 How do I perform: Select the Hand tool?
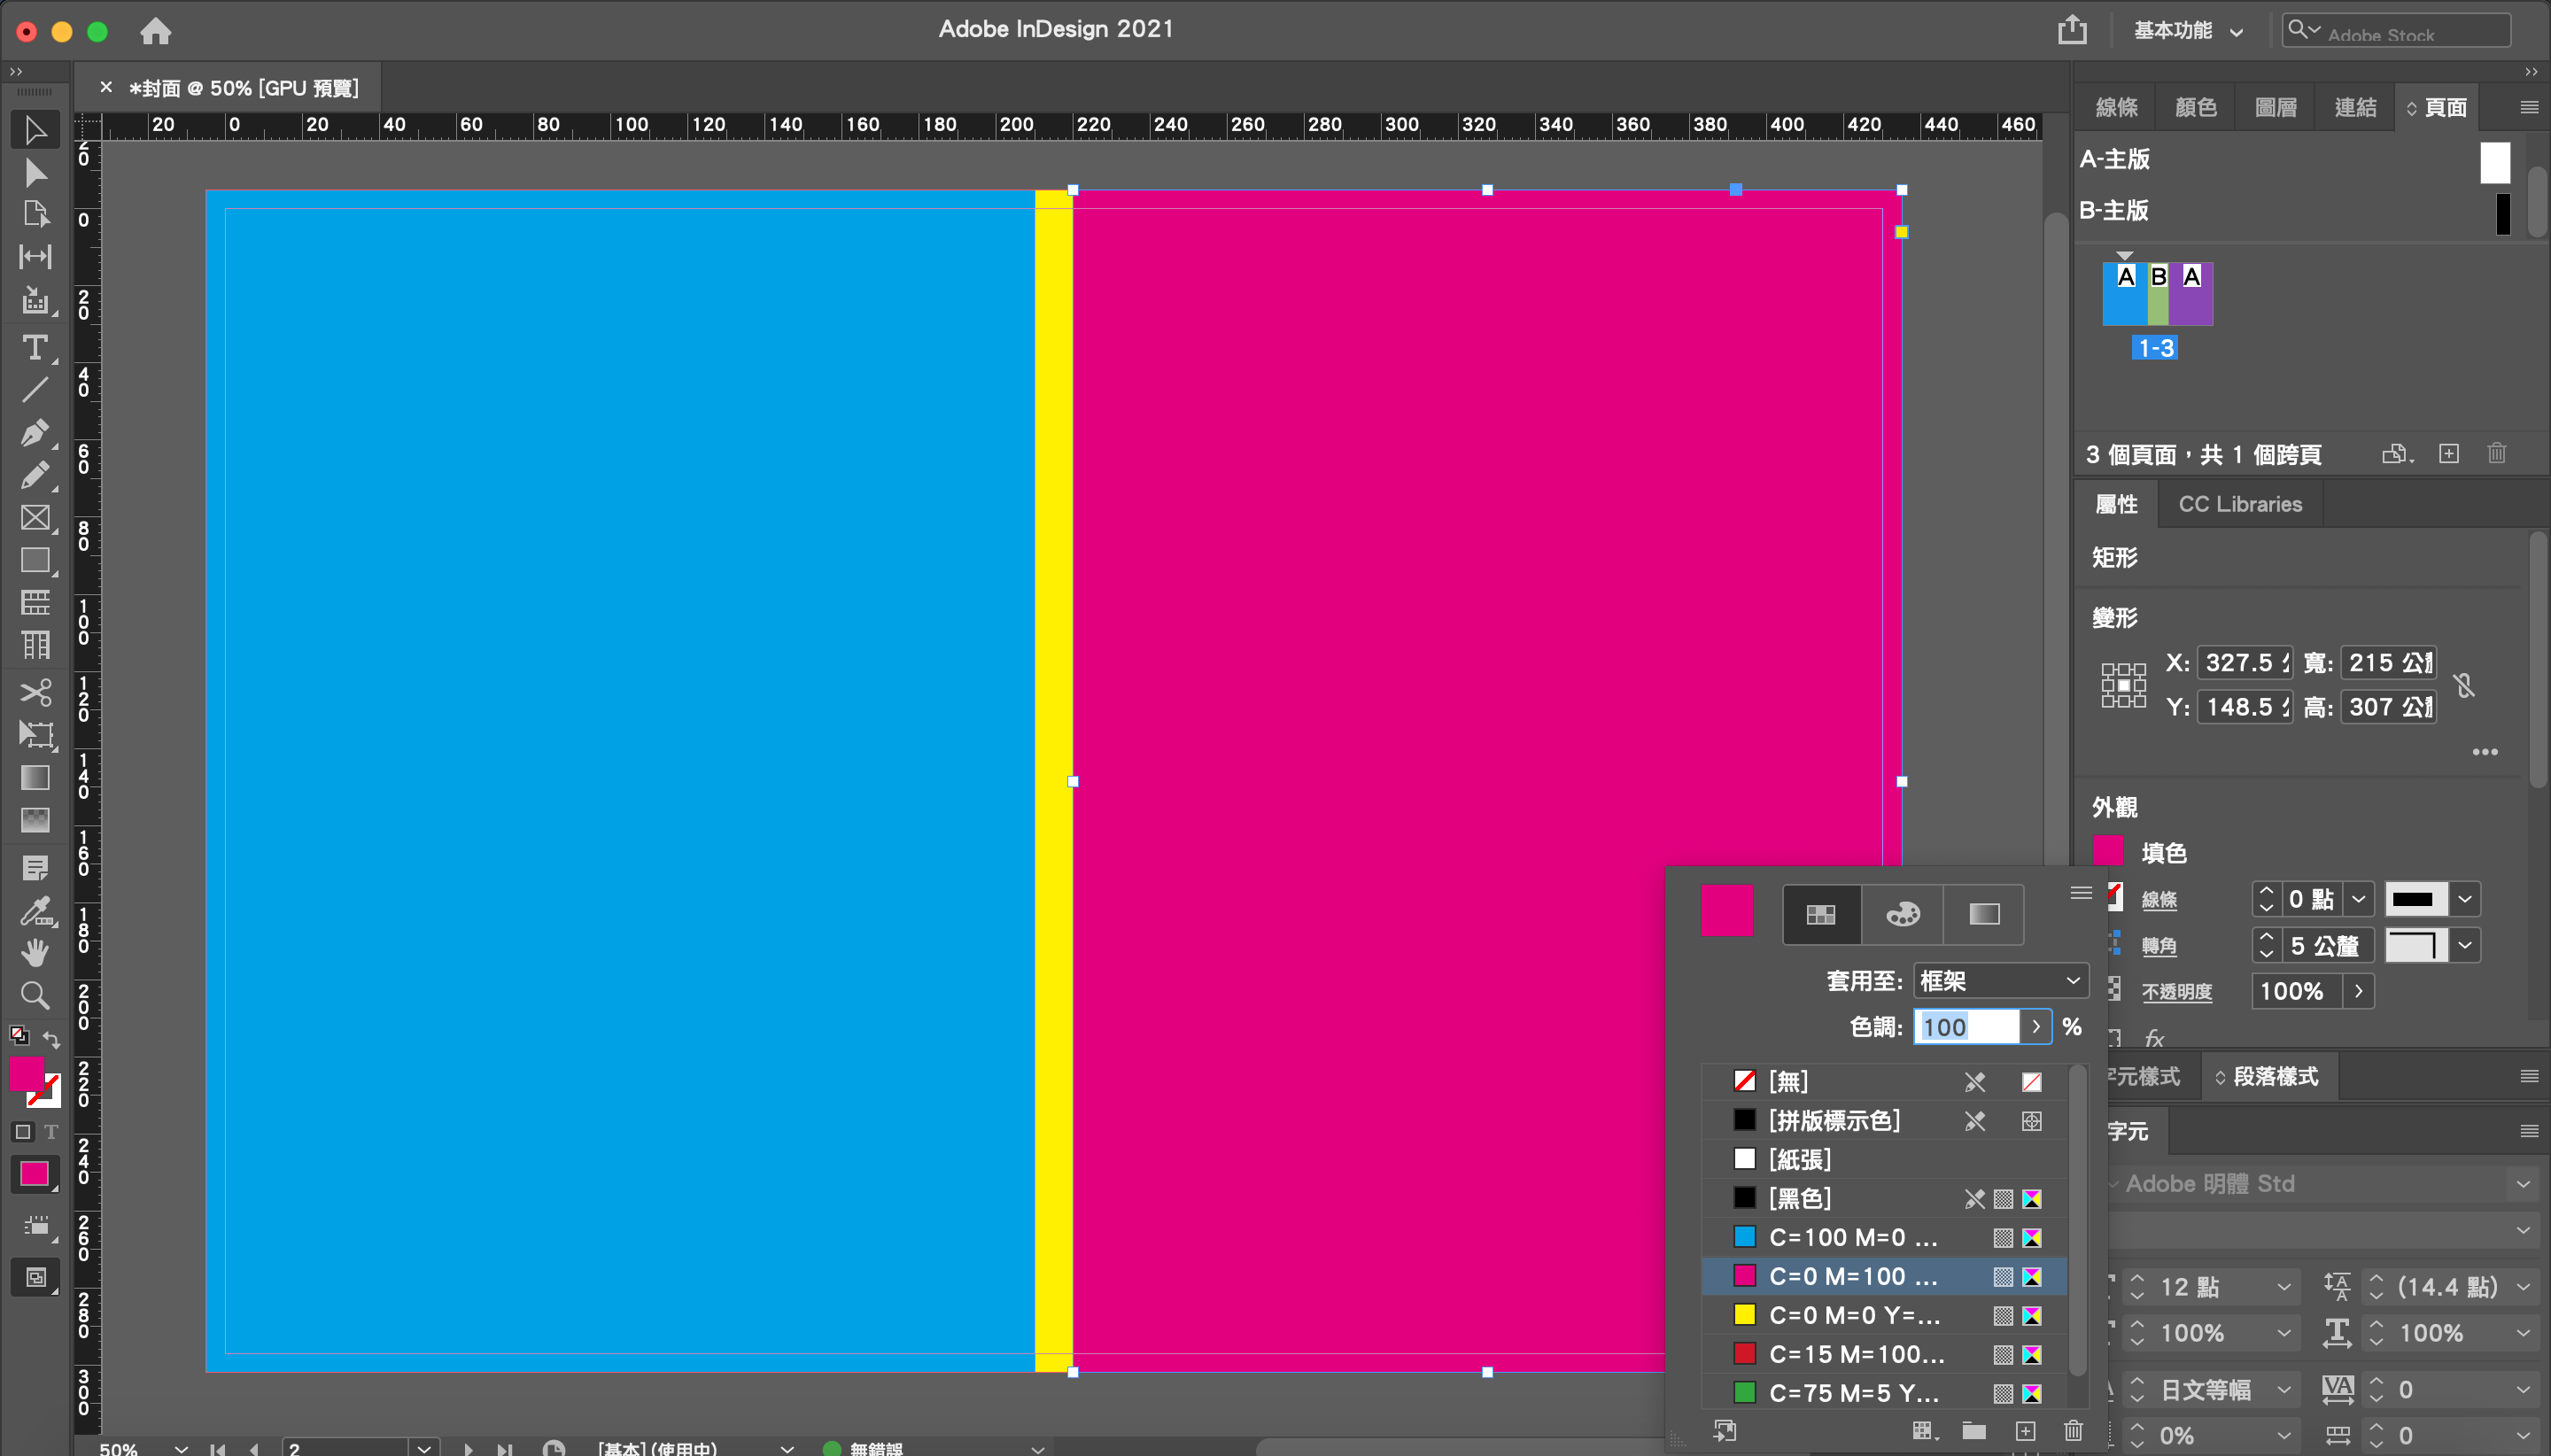[x=35, y=952]
